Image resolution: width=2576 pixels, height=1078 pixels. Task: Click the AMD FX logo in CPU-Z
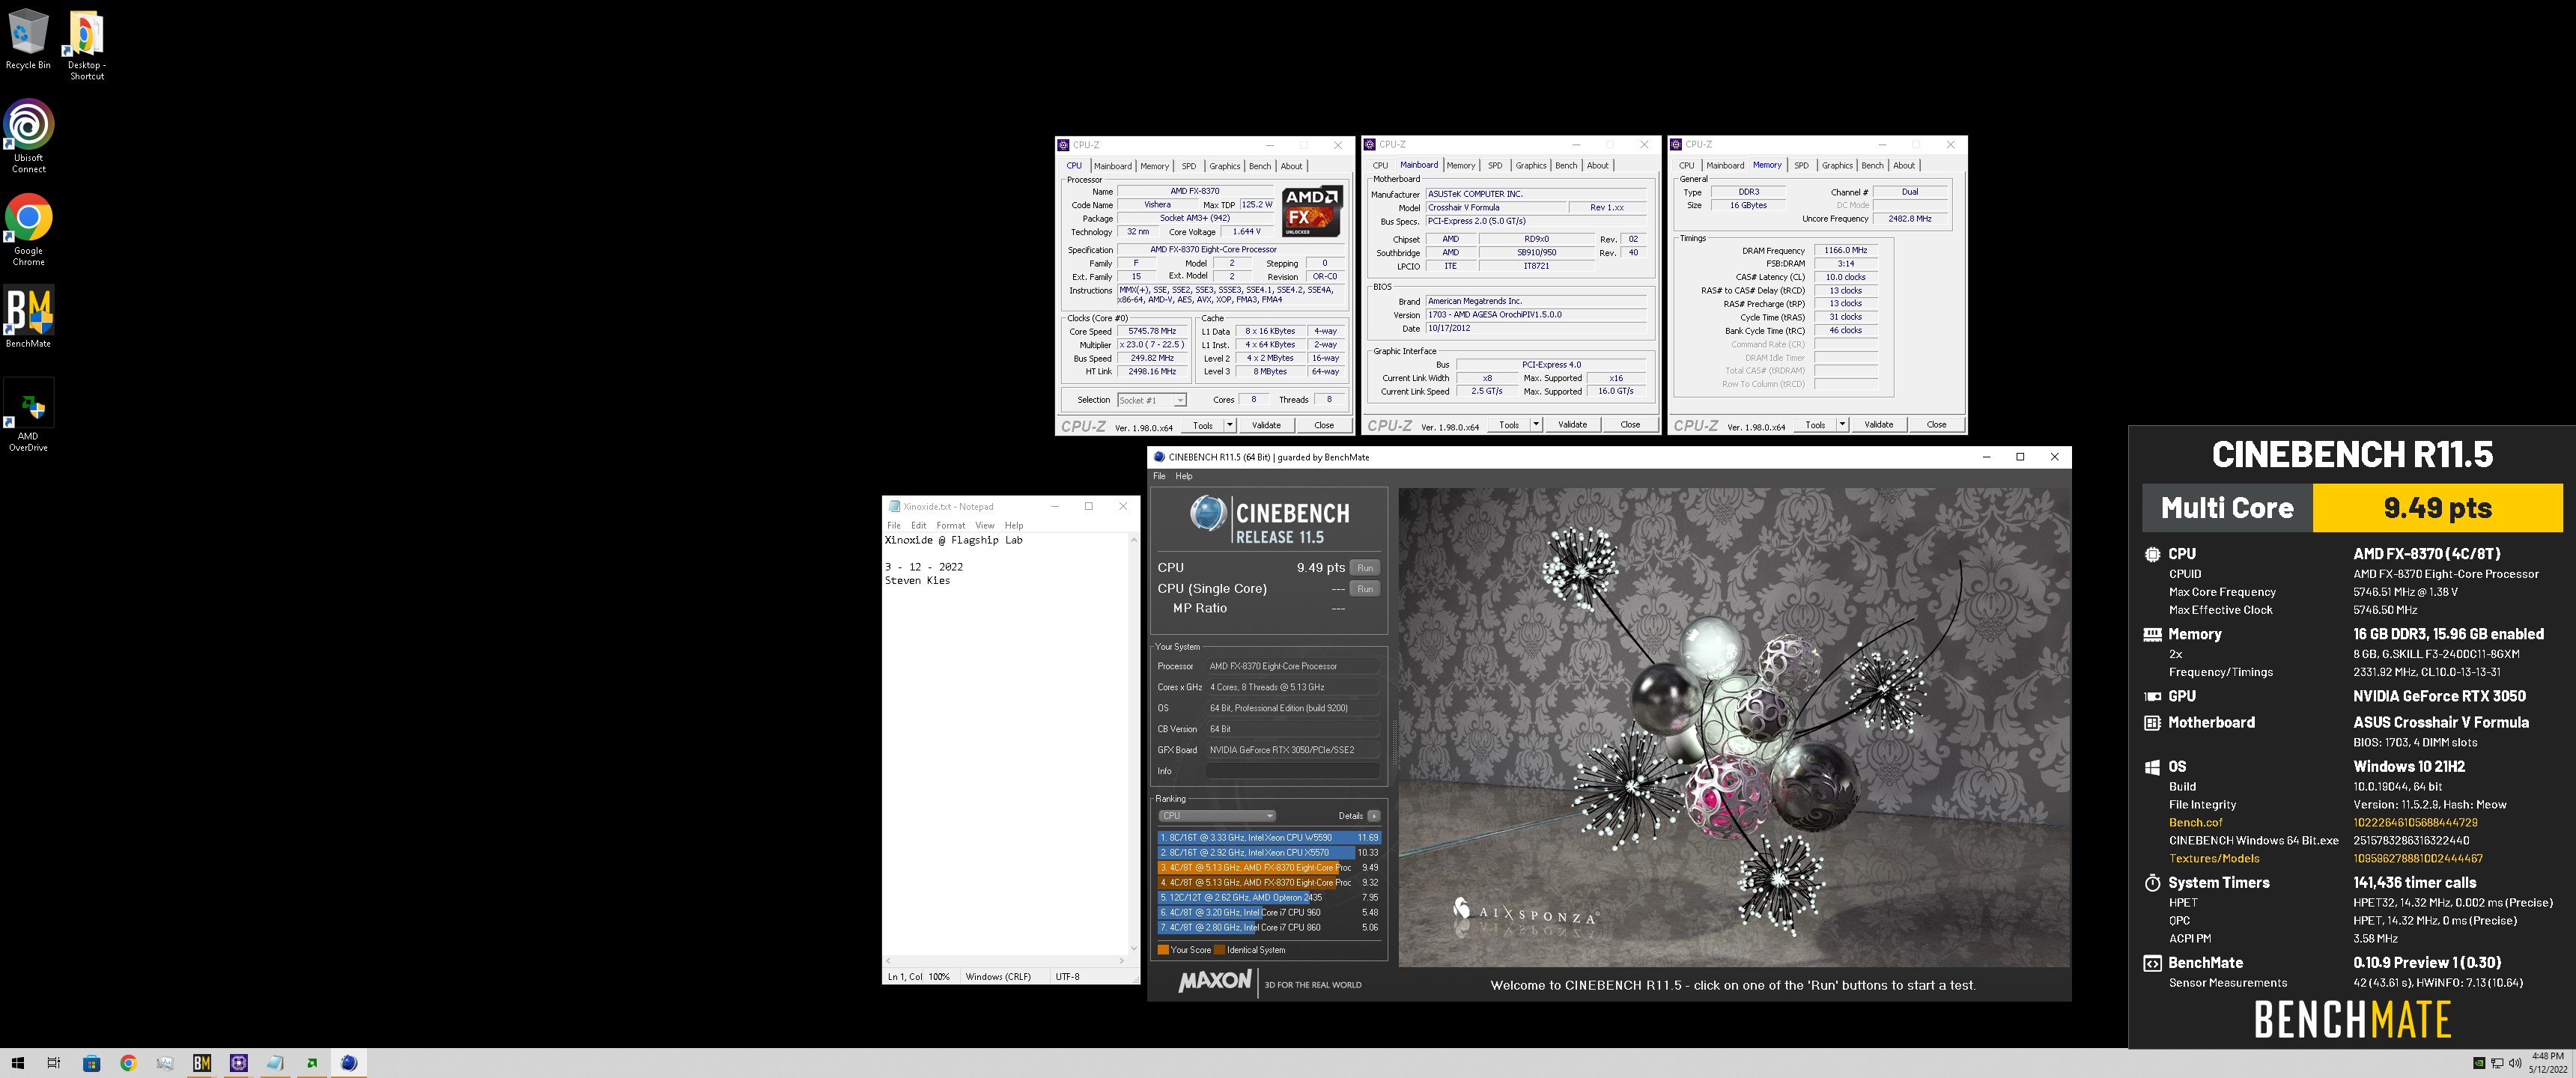click(1311, 211)
